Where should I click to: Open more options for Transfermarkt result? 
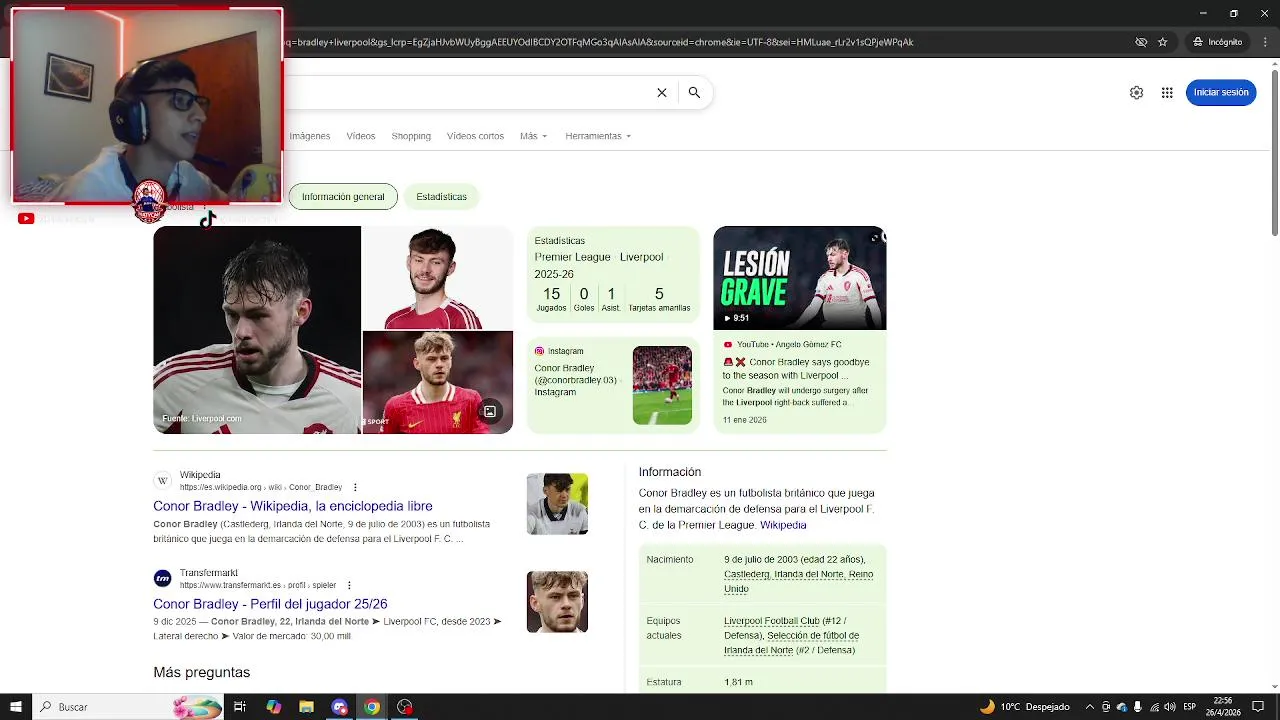tap(349, 585)
